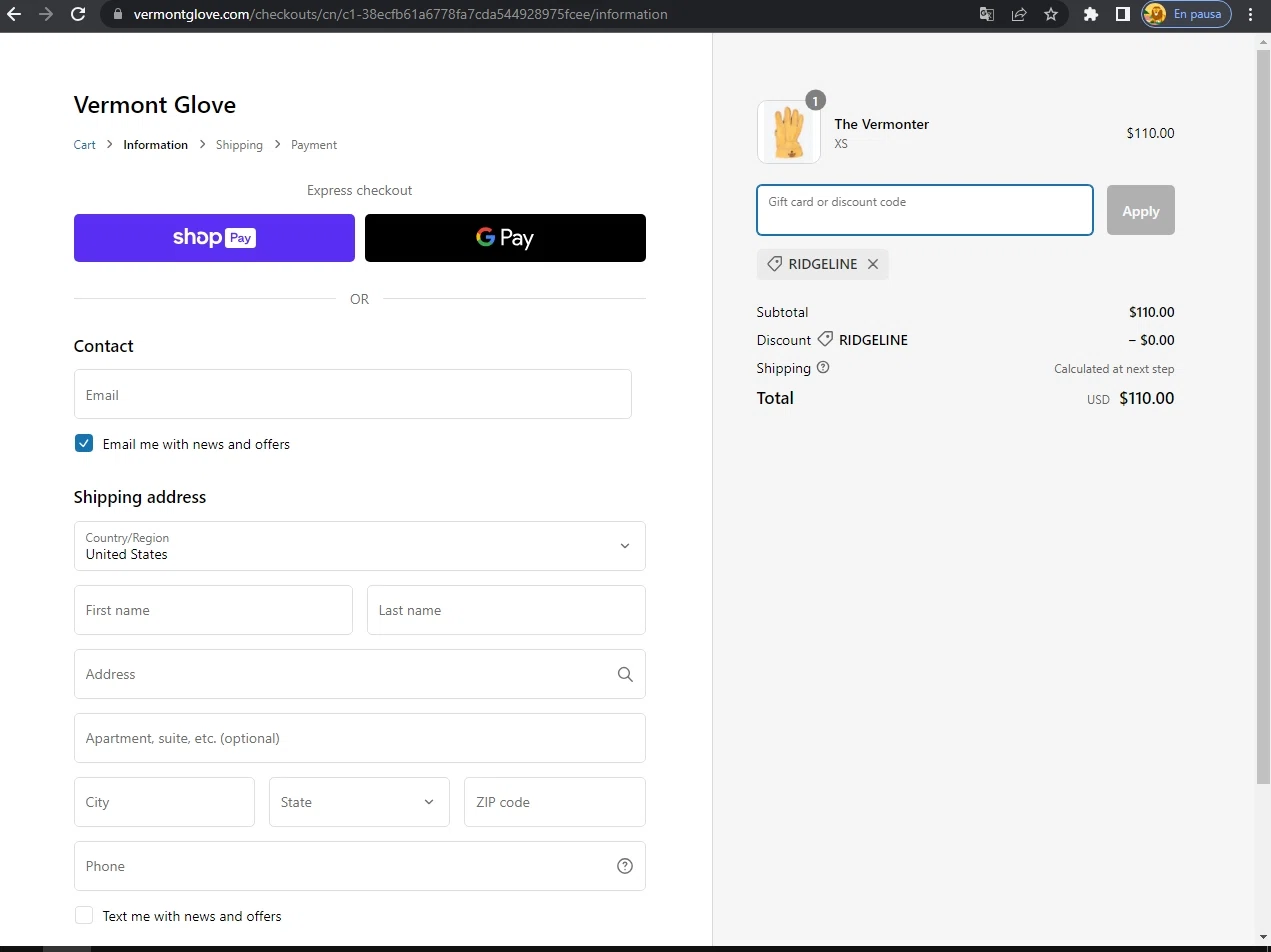Focus the ZIP code field
The image size is (1271, 952).
[x=555, y=802]
